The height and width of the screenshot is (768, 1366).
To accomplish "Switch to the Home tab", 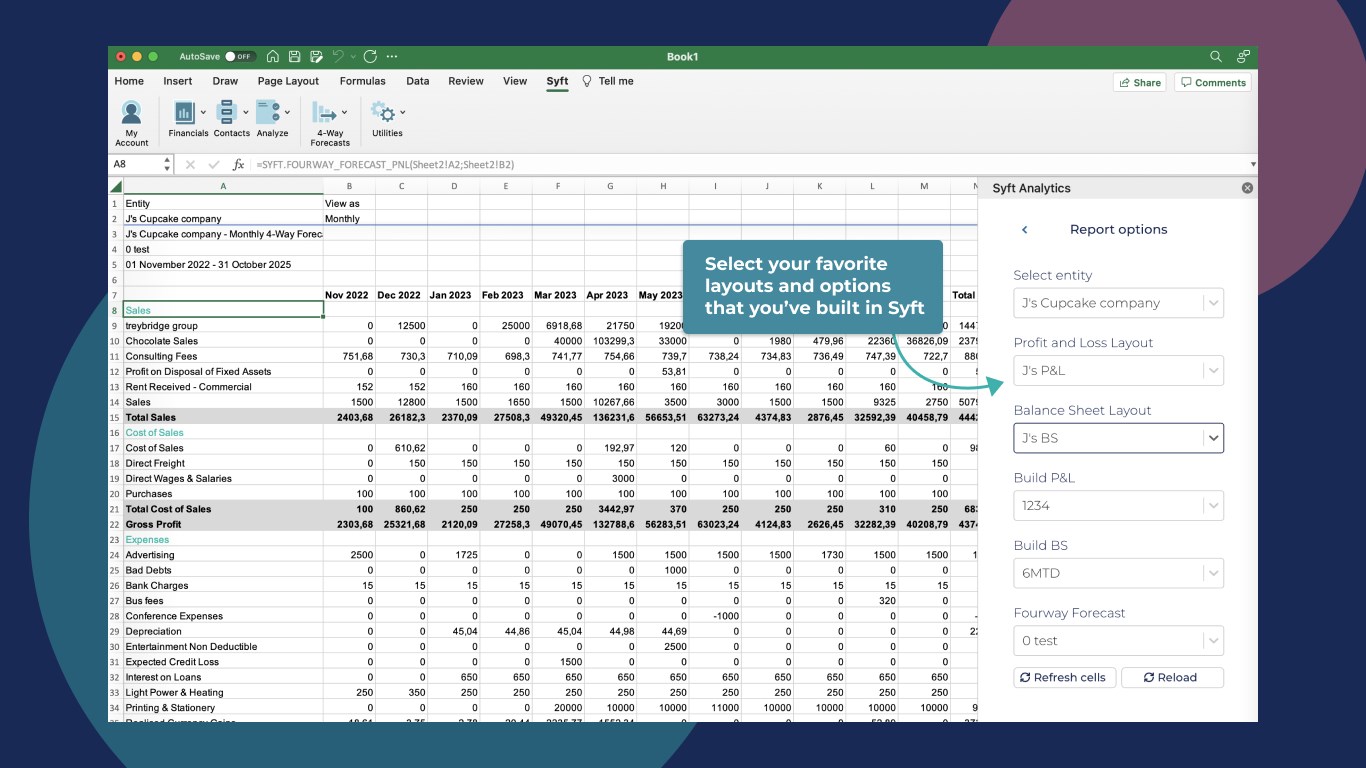I will click(x=129, y=82).
